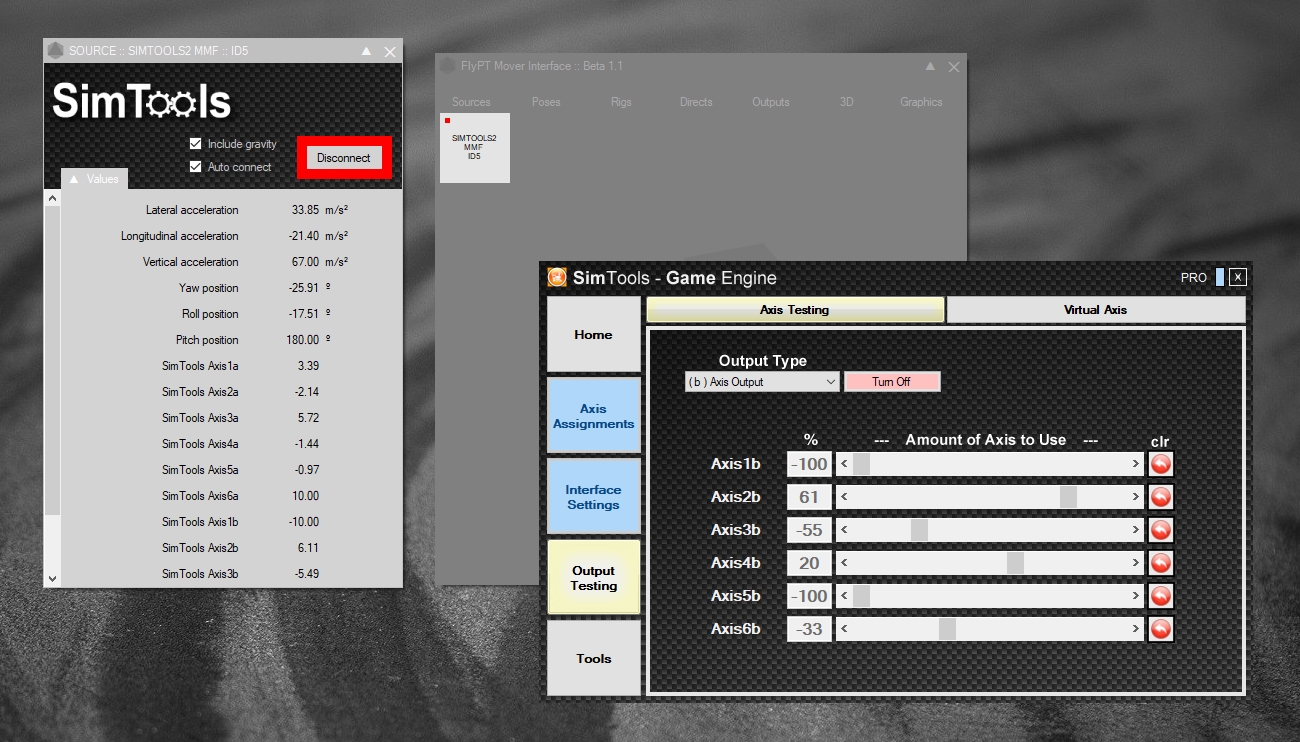
Task: Open the Graphics tab in FlyPT Mover
Action: tap(921, 102)
